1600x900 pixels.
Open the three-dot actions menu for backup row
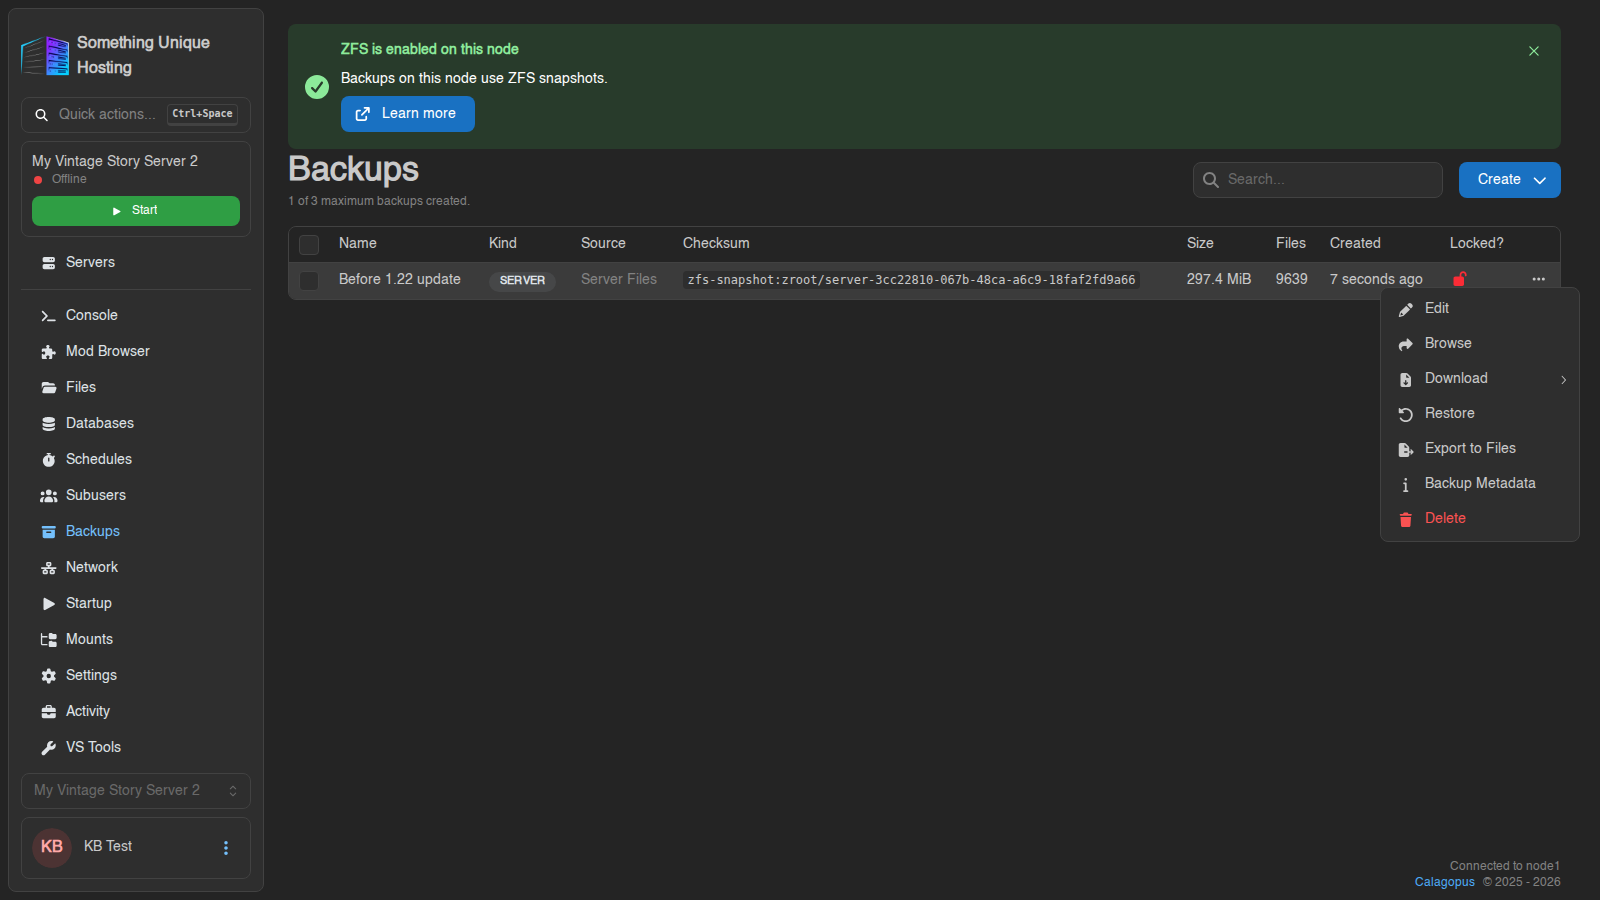pyautogui.click(x=1538, y=279)
